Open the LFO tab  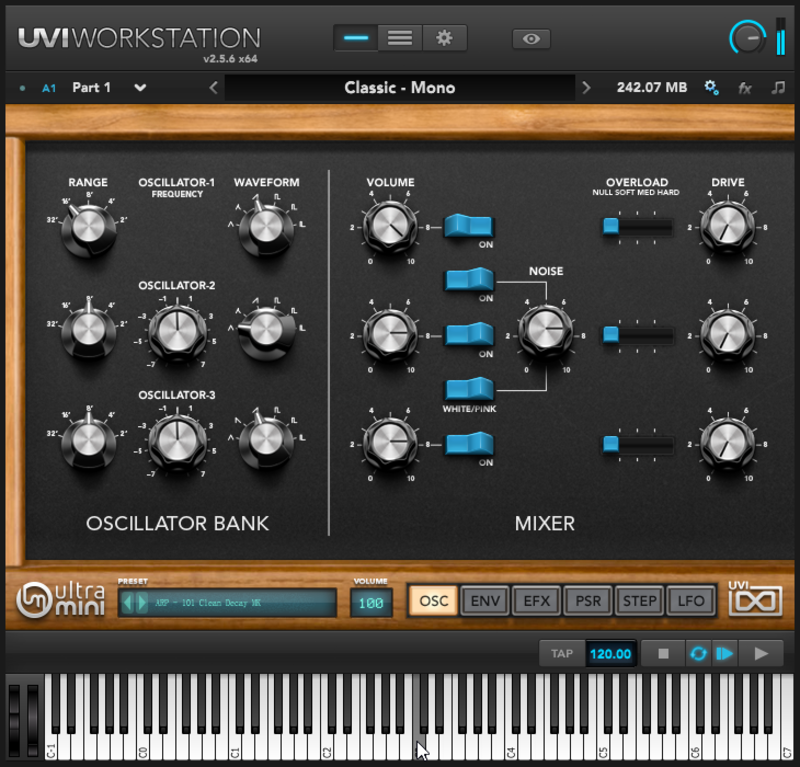click(x=691, y=601)
